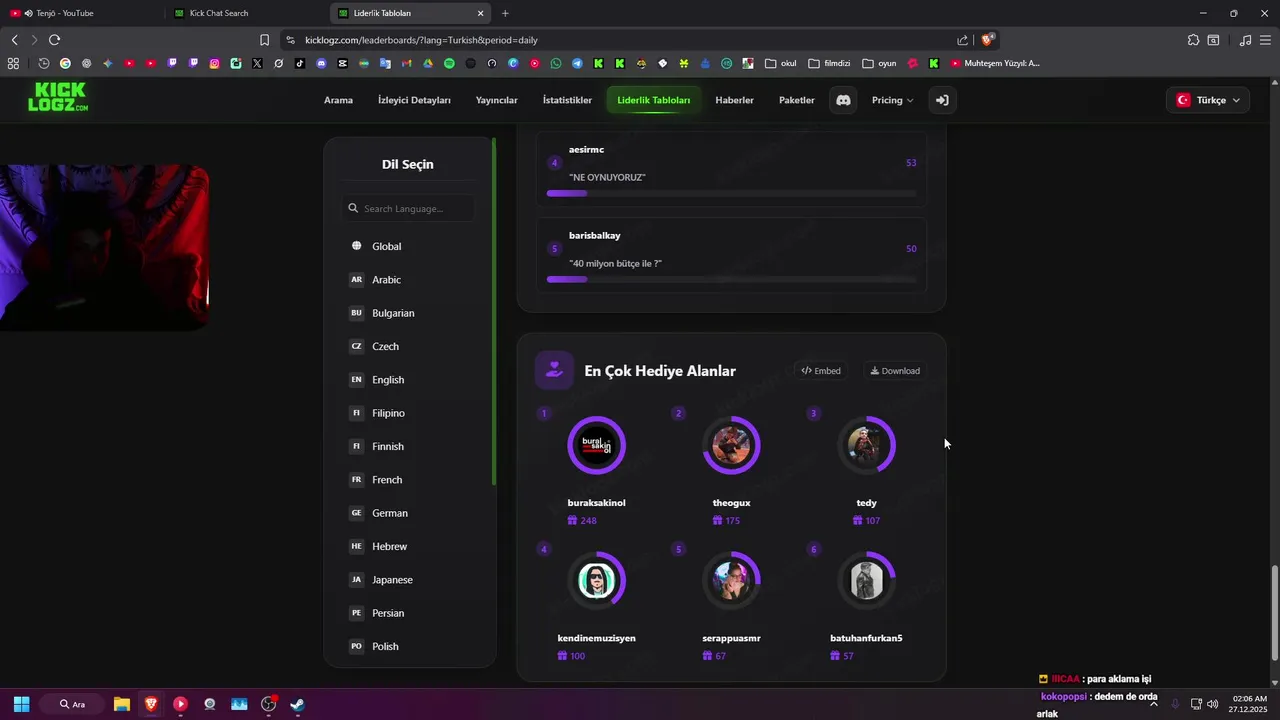
Task: Select the Liderlik Tabloları nav tab
Action: (654, 100)
